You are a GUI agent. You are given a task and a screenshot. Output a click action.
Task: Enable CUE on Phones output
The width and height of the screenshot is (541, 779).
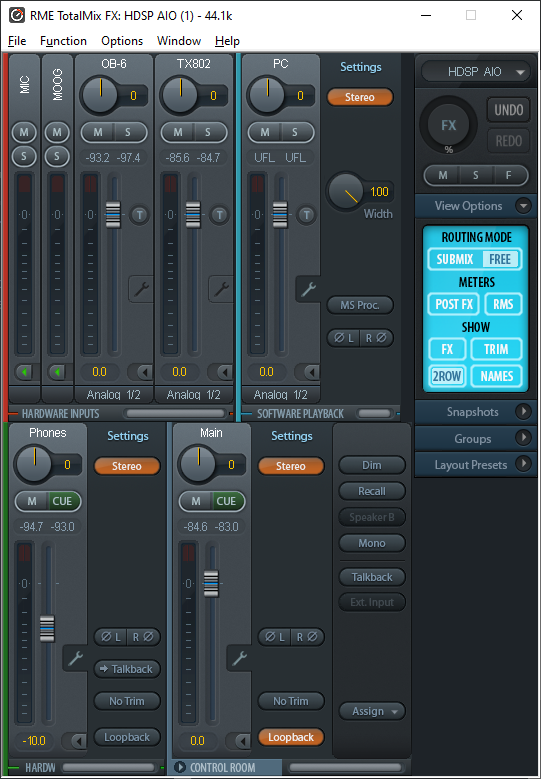click(x=63, y=501)
